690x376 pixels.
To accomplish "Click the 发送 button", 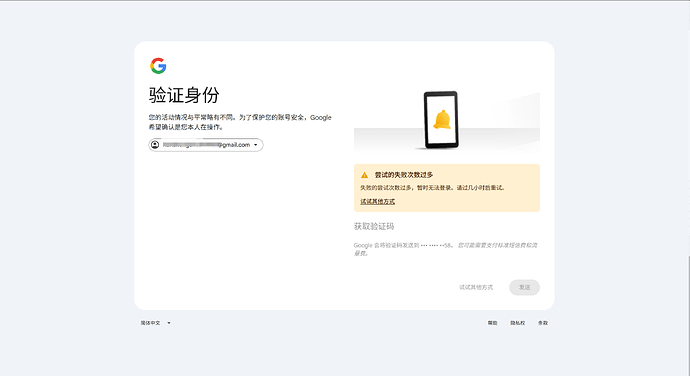I will (x=524, y=287).
